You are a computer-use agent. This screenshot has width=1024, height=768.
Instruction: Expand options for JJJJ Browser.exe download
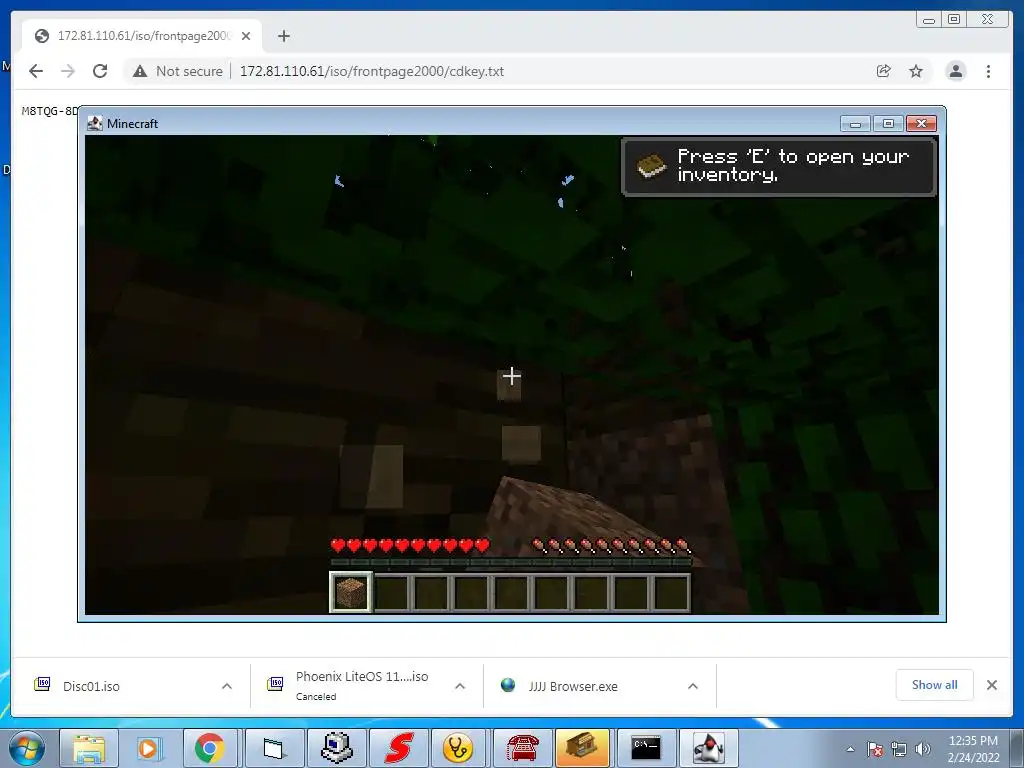coord(693,686)
